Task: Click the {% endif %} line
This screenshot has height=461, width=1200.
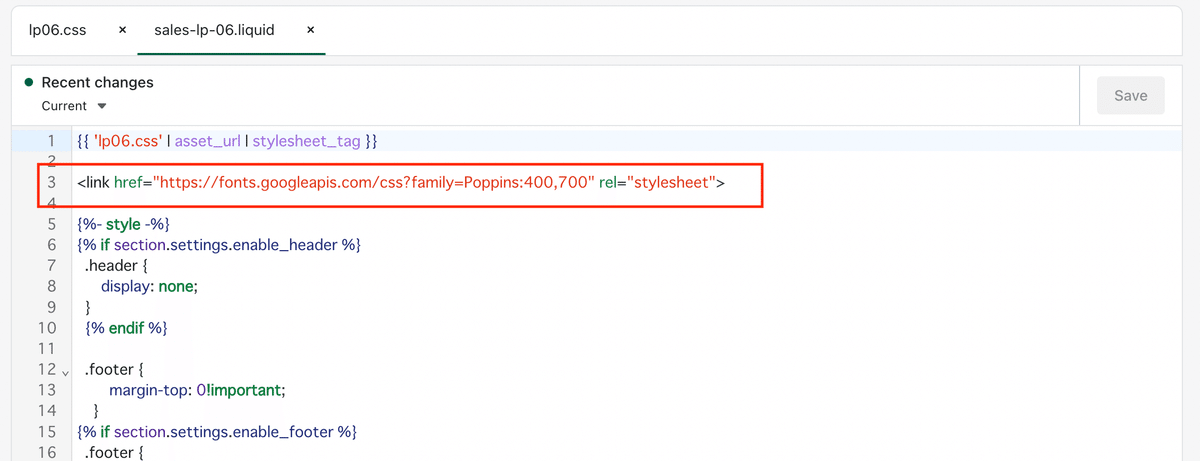Action: coord(126,328)
